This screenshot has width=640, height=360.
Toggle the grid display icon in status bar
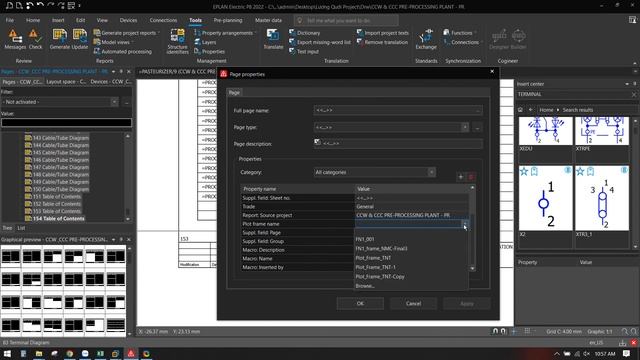[527, 331]
